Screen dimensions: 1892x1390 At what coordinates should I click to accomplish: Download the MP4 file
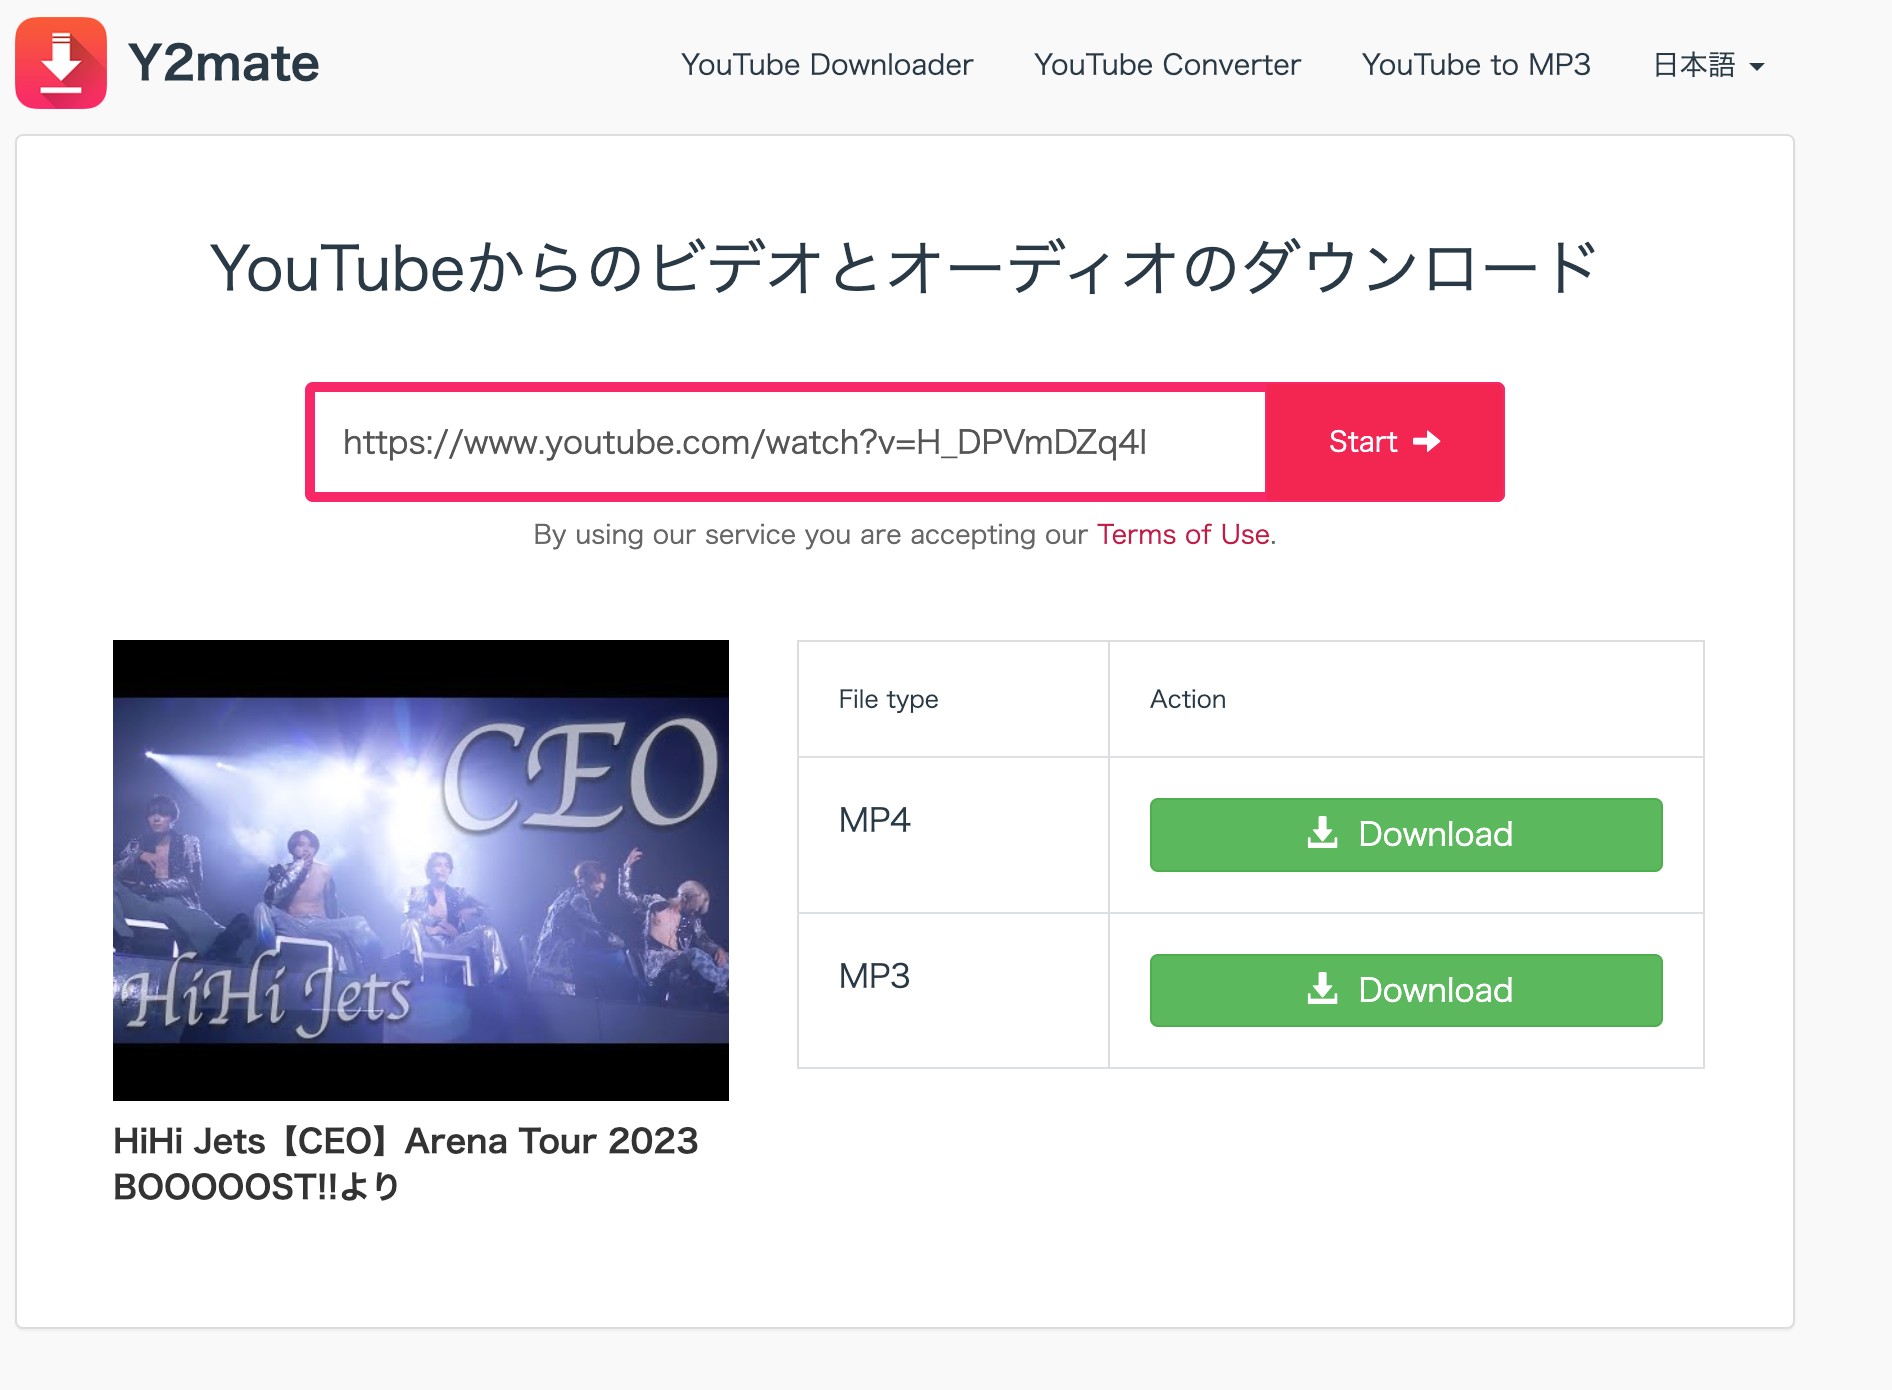pyautogui.click(x=1406, y=835)
